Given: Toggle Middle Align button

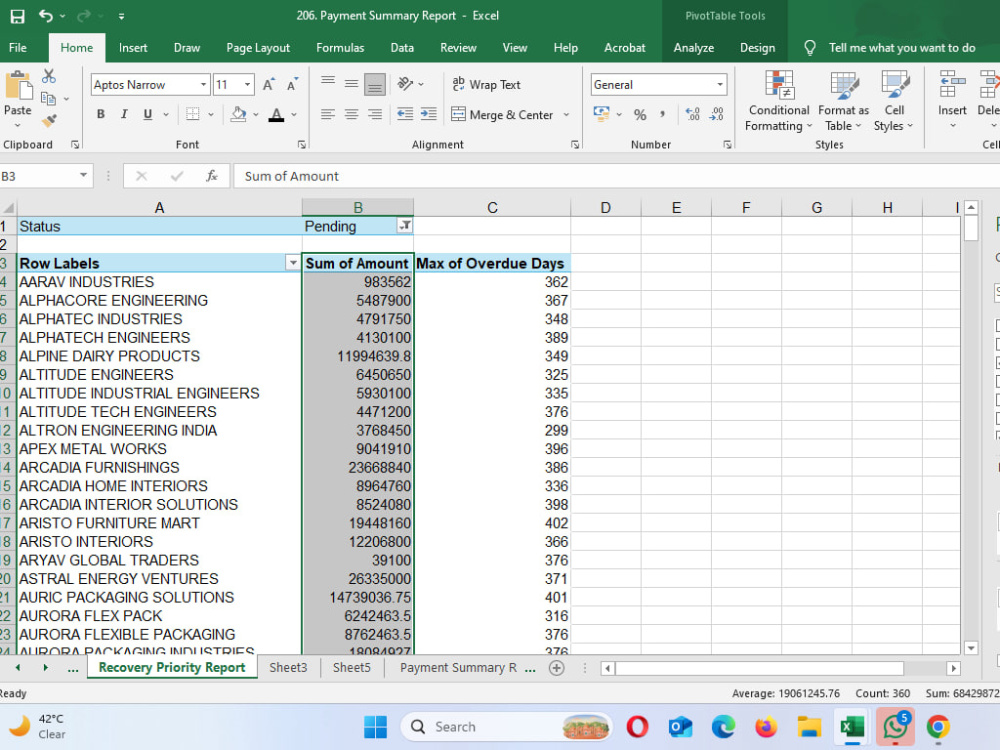Looking at the screenshot, I should click(351, 84).
